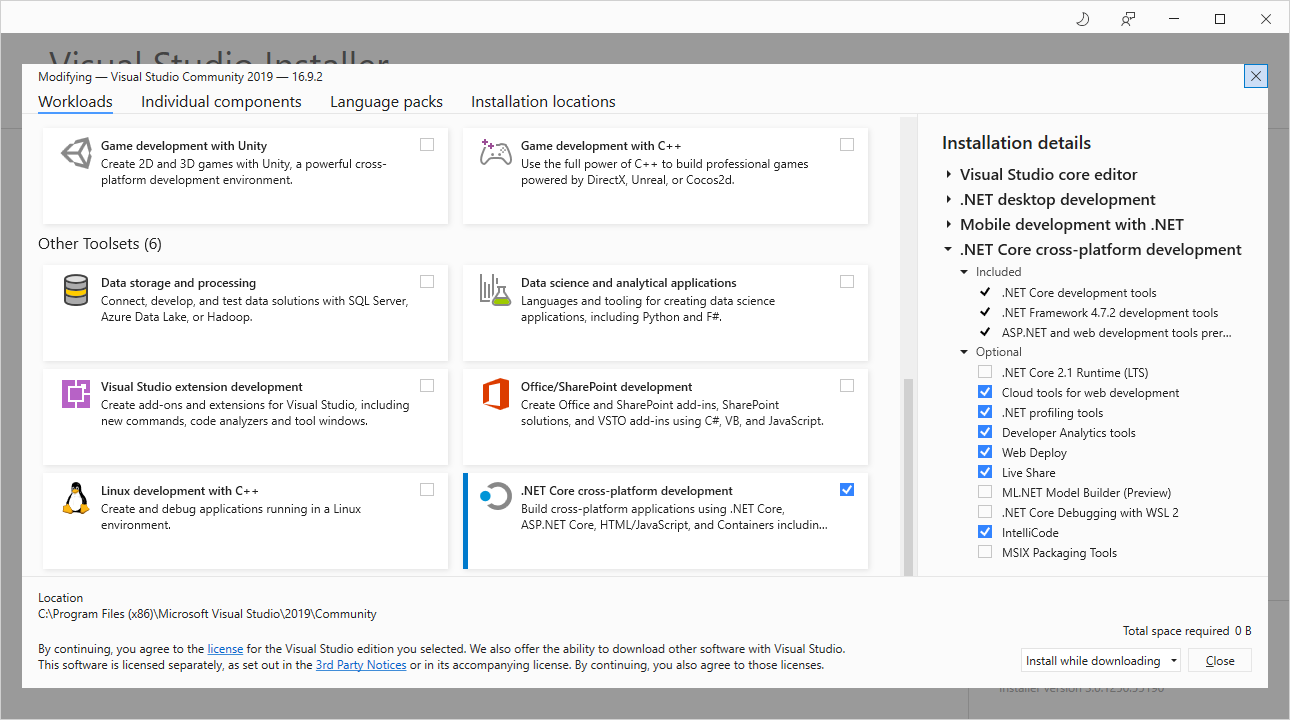Image resolution: width=1290 pixels, height=720 pixels.
Task: Check Visual Studio extension development workload
Action: pos(427,386)
